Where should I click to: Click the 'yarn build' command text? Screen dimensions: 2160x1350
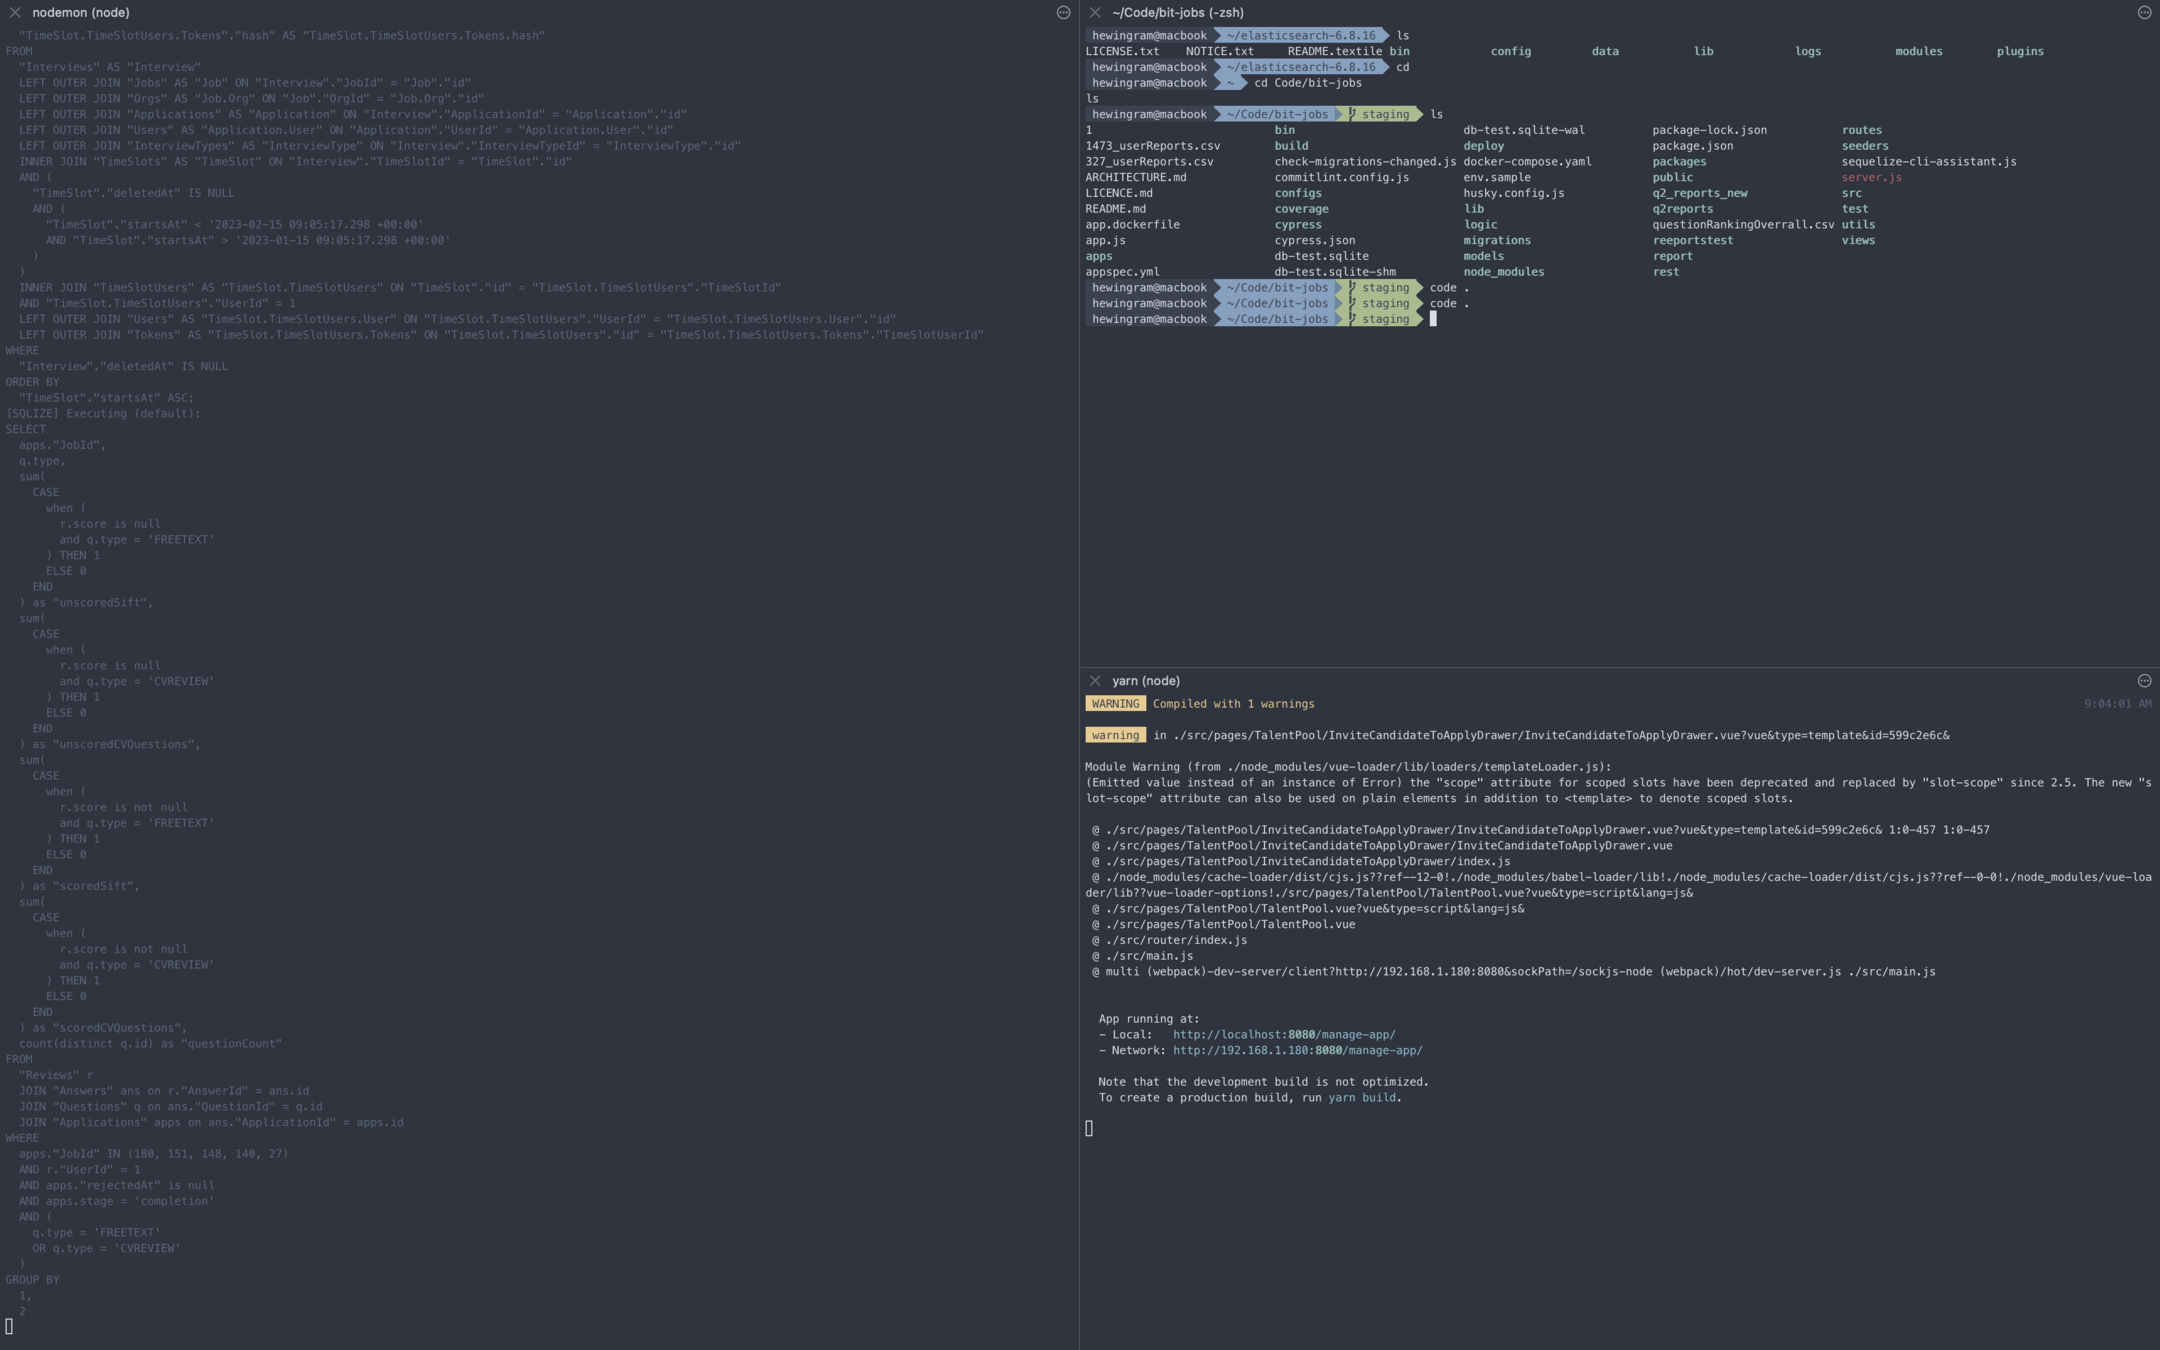pos(1361,1098)
